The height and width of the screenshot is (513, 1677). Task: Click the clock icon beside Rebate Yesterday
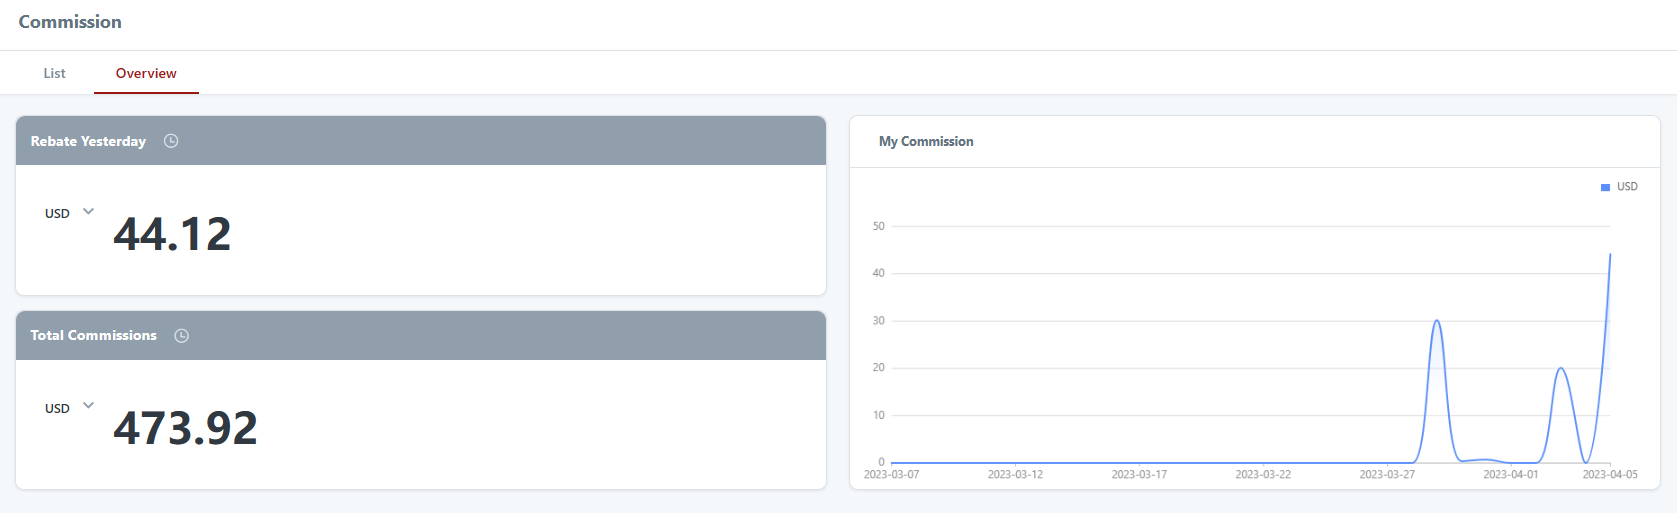tap(171, 141)
